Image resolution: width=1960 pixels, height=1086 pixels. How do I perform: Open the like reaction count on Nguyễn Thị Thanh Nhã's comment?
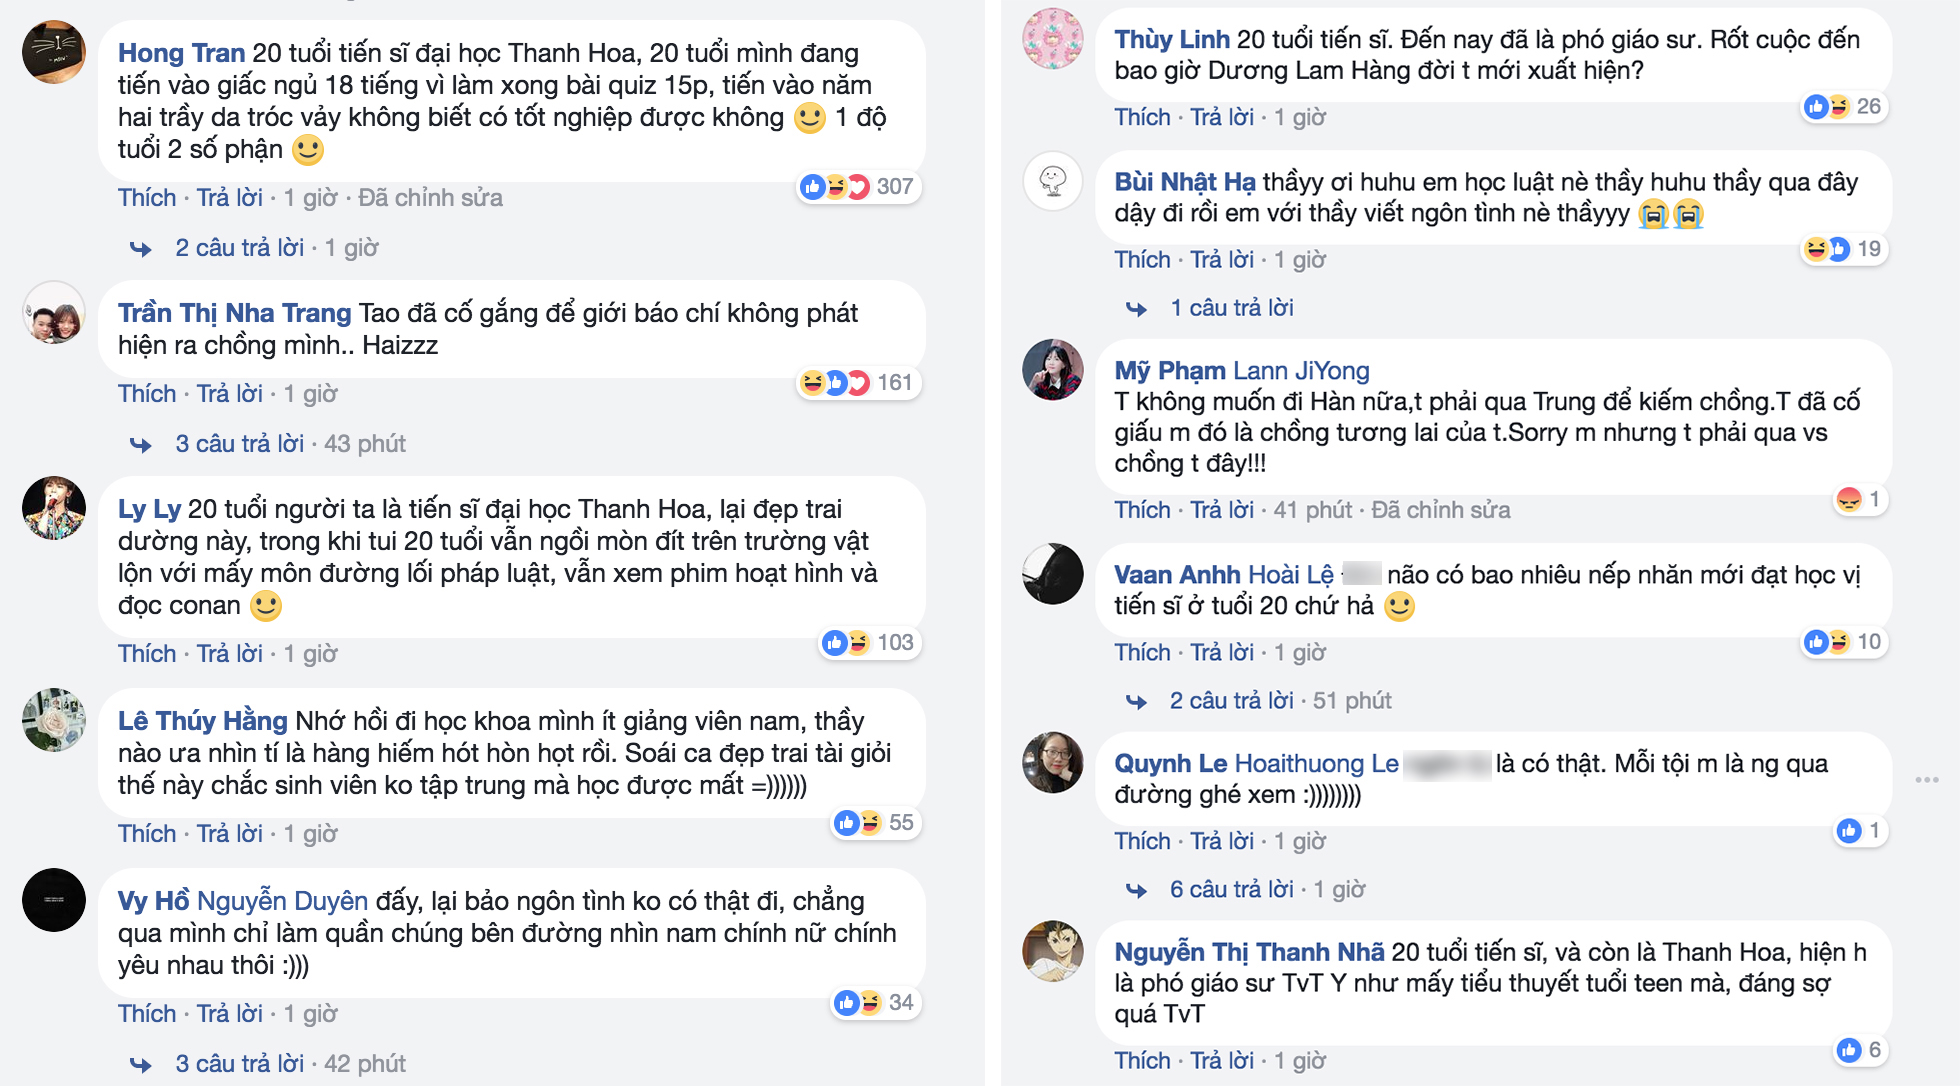click(1860, 1050)
